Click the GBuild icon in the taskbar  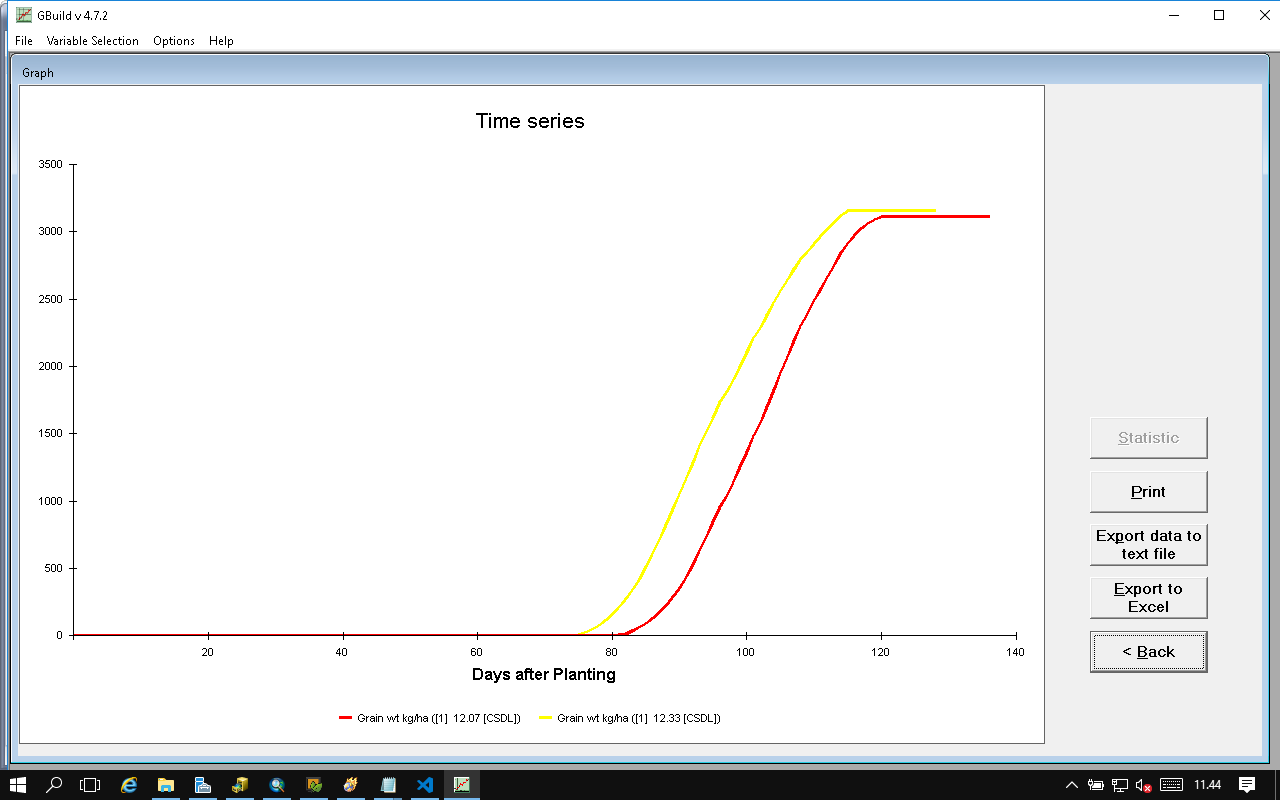[x=462, y=785]
